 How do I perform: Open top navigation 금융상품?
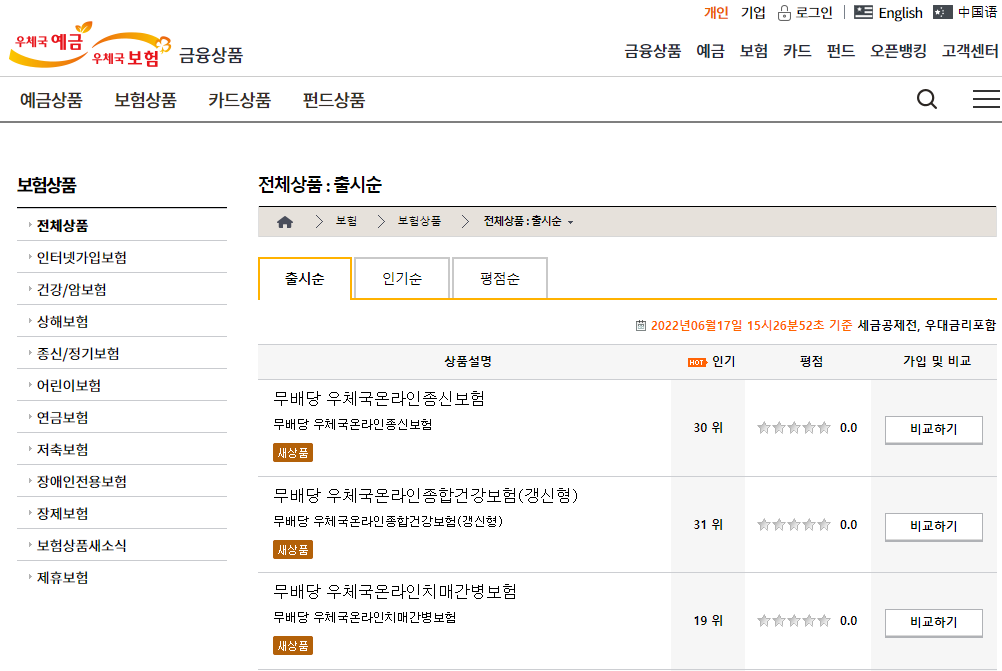652,51
